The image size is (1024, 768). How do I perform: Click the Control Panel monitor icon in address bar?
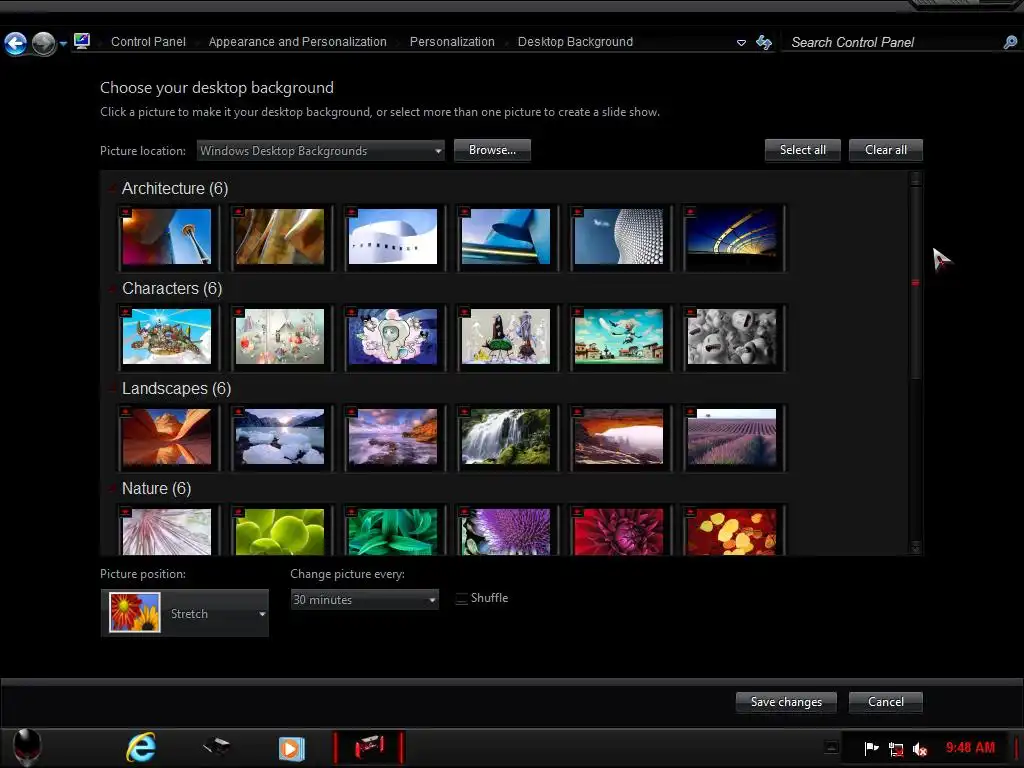point(82,42)
